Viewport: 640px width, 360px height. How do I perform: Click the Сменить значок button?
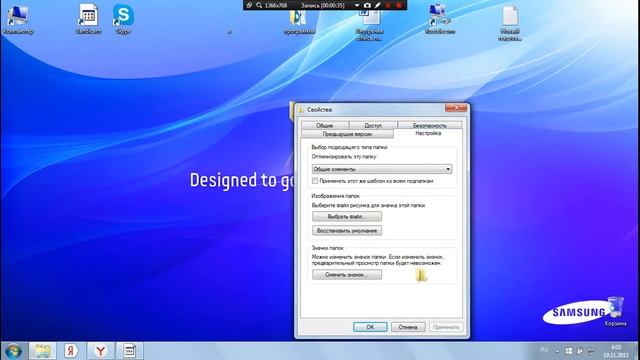pyautogui.click(x=347, y=275)
